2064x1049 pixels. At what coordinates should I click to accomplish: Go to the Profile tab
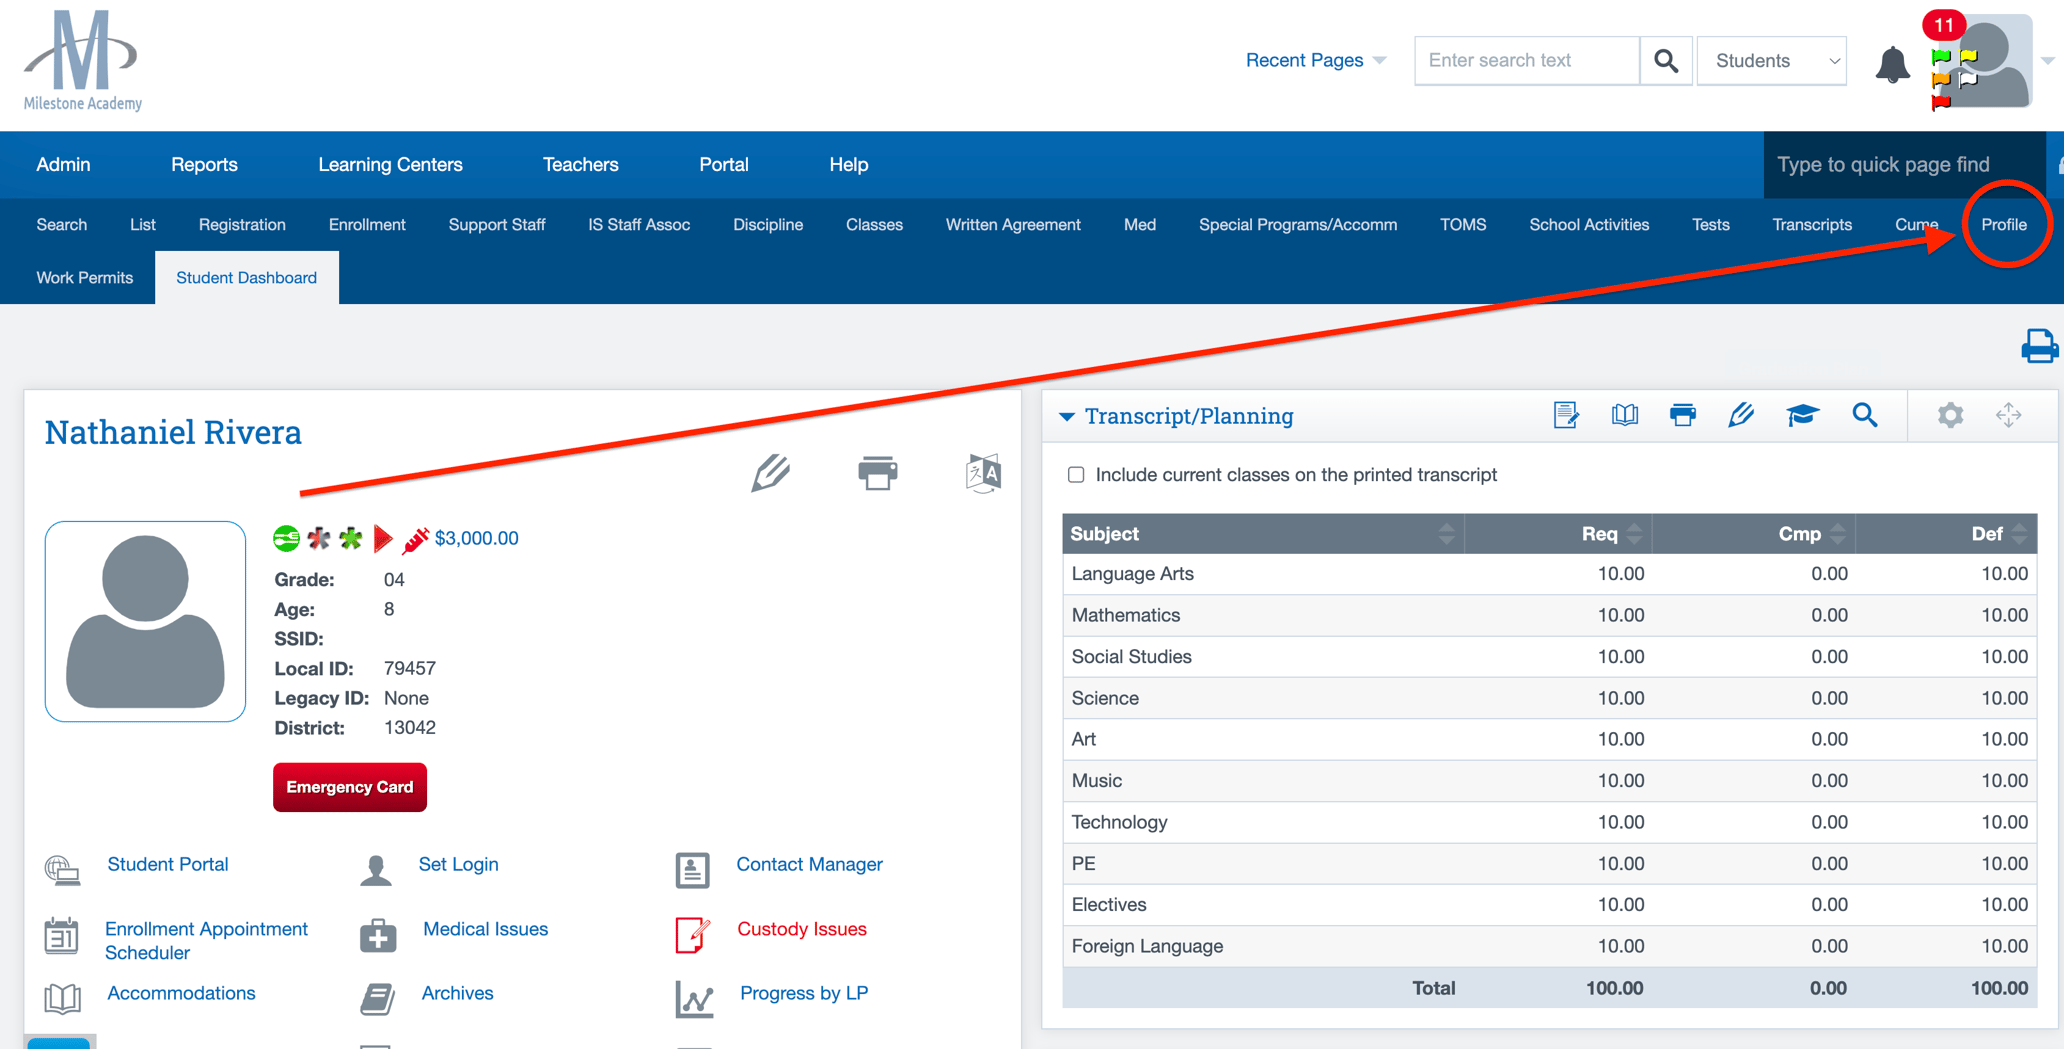[x=2004, y=224]
